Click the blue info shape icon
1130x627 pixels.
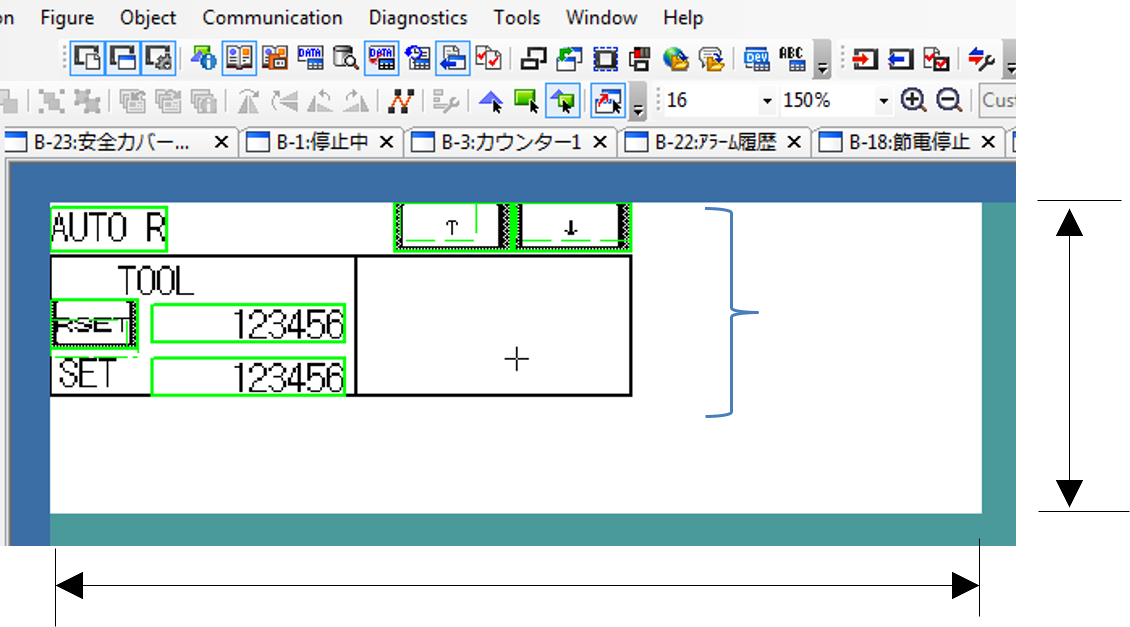pyautogui.click(x=203, y=58)
